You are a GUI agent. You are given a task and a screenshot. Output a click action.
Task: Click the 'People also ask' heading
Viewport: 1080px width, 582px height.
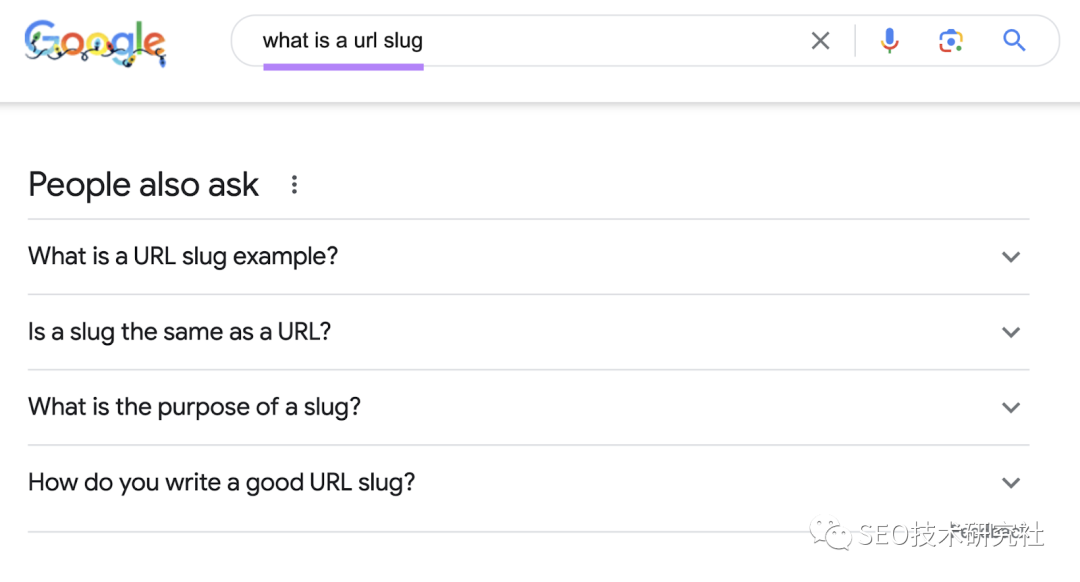tap(144, 185)
